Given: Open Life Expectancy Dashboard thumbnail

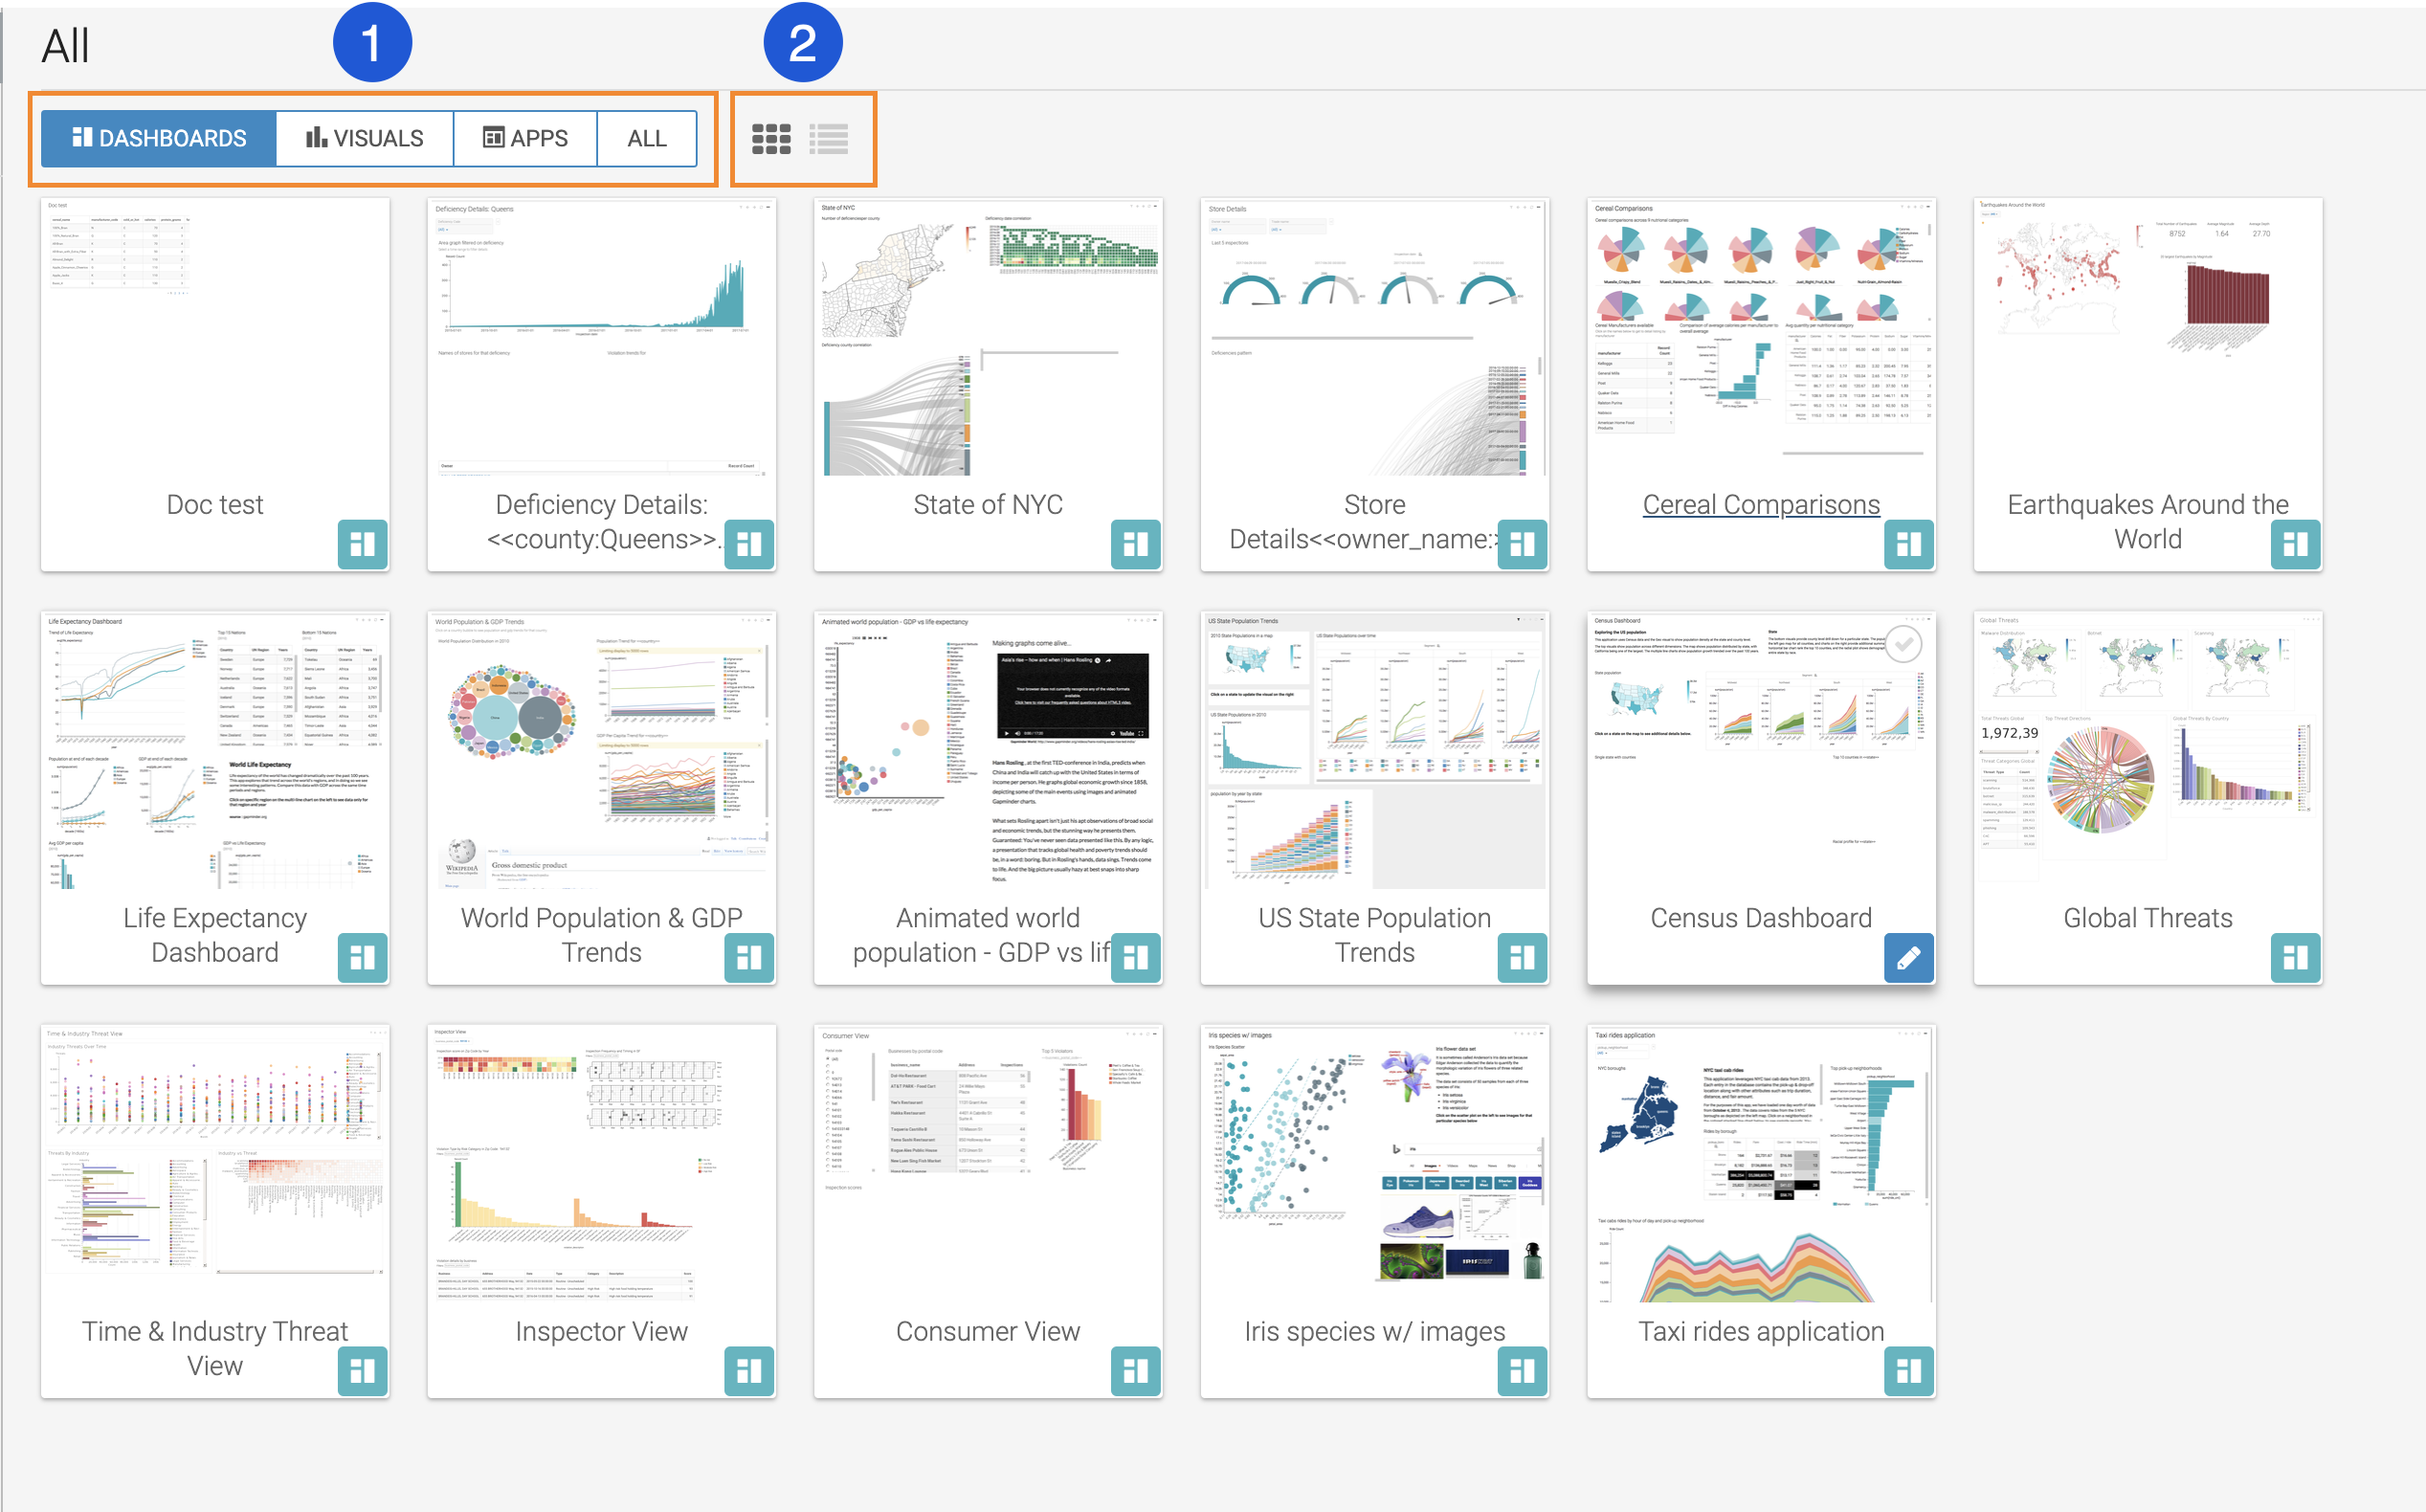Looking at the screenshot, I should 215,750.
